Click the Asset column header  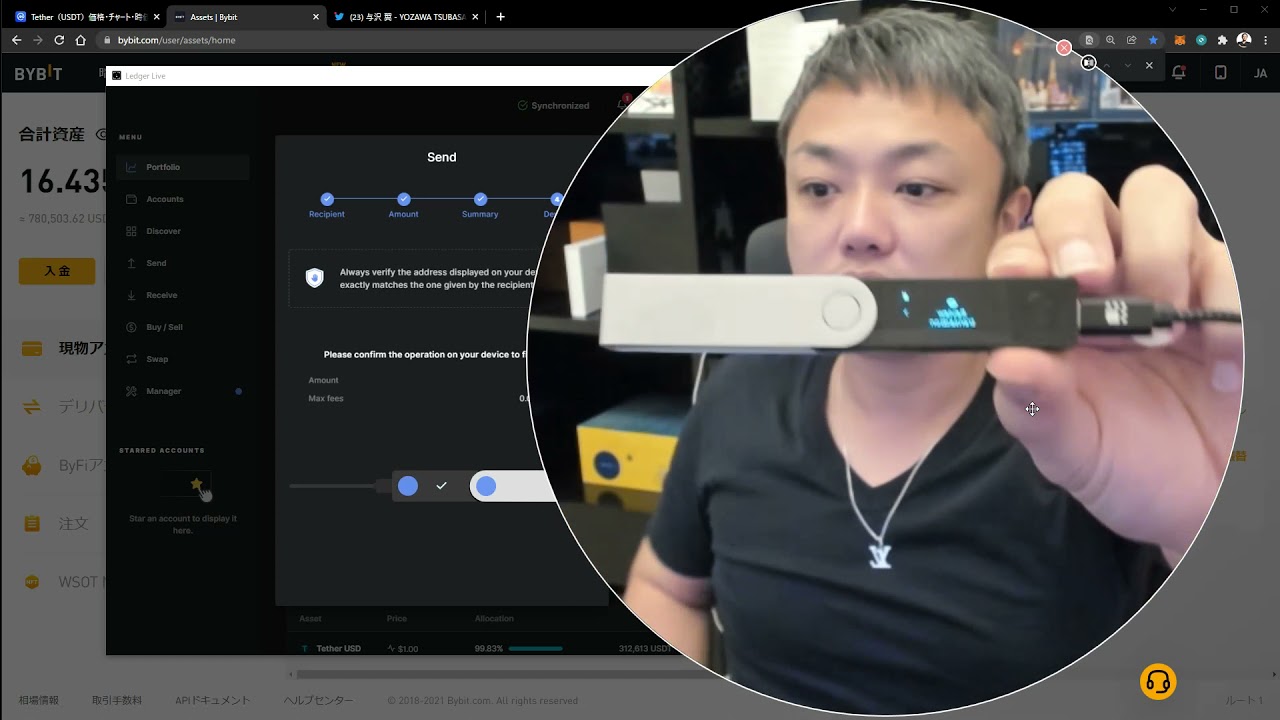311,619
